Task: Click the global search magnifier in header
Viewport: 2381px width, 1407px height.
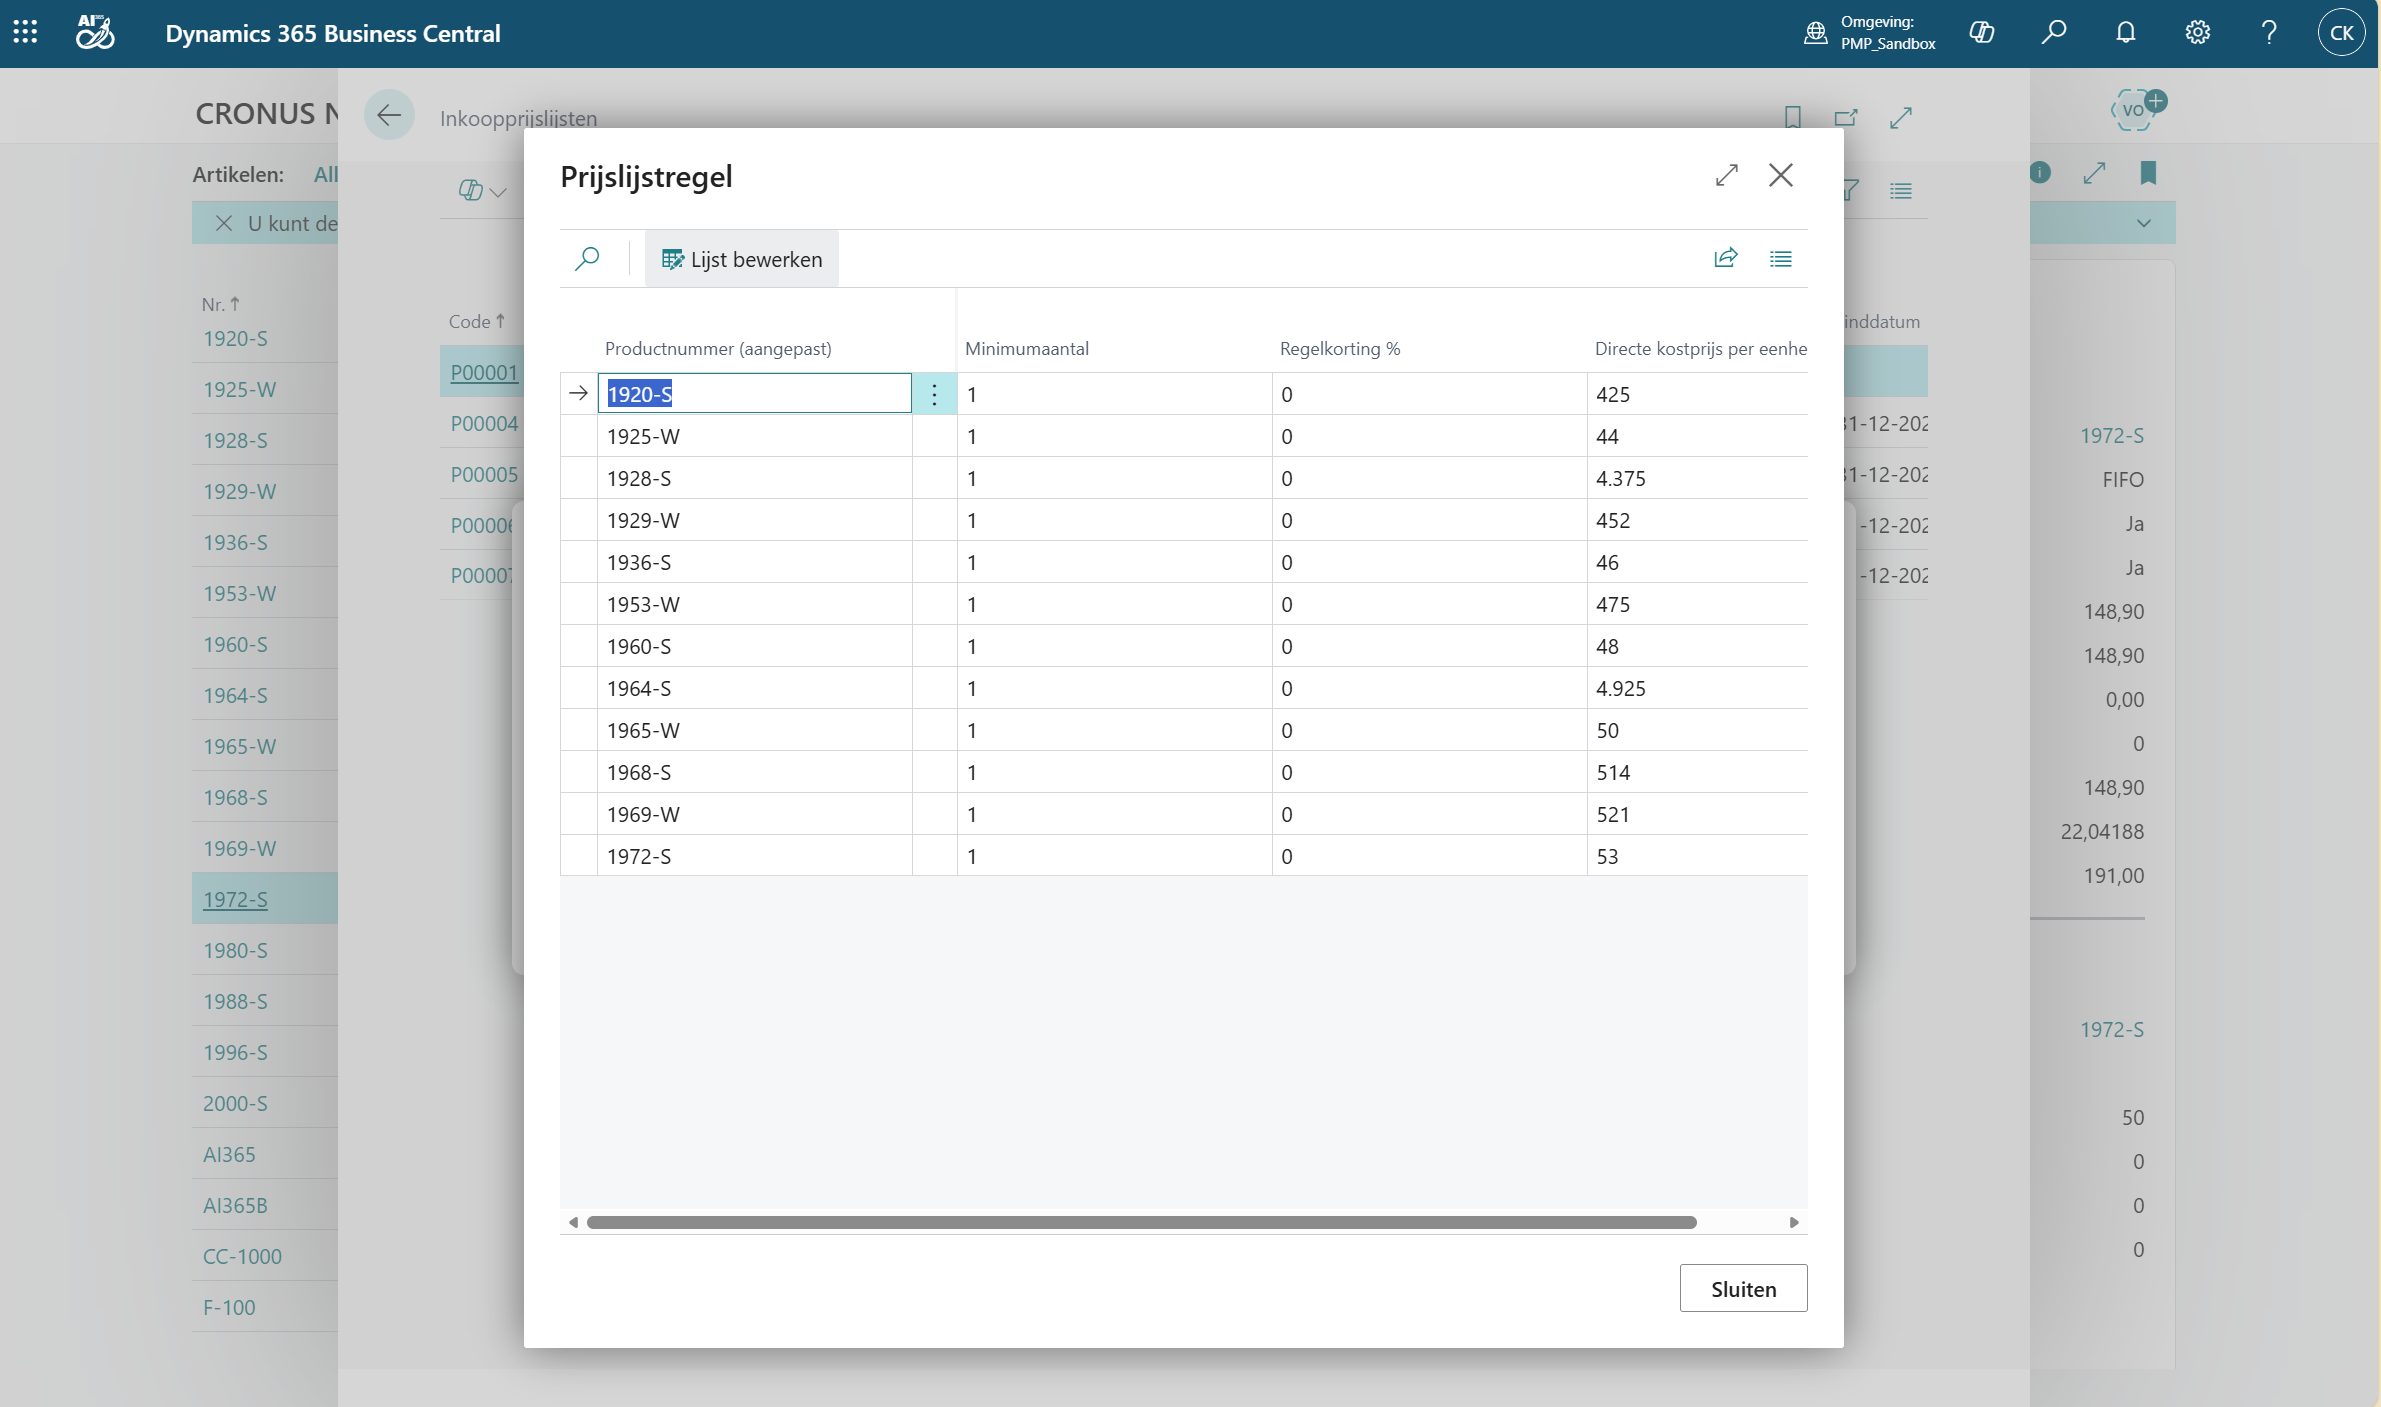Action: (2053, 33)
